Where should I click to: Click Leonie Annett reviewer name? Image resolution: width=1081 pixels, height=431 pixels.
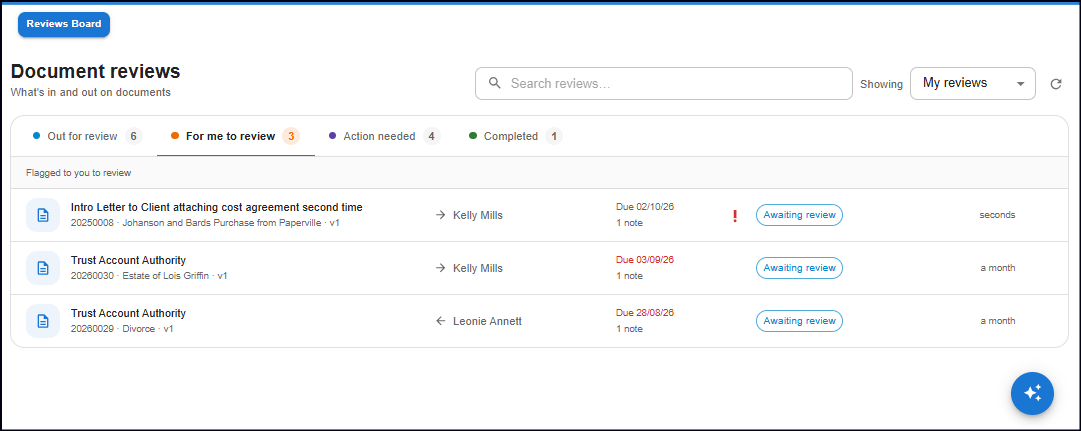point(487,321)
